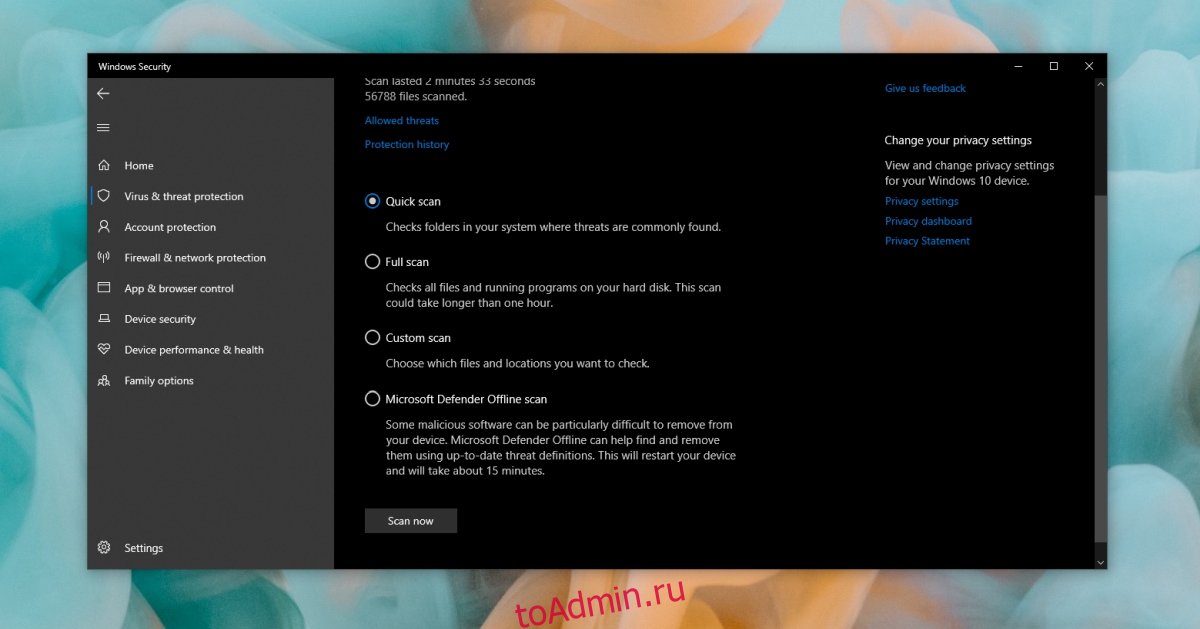Click the scroll down arrow on scrollbar
This screenshot has width=1200, height=629.
click(1101, 562)
